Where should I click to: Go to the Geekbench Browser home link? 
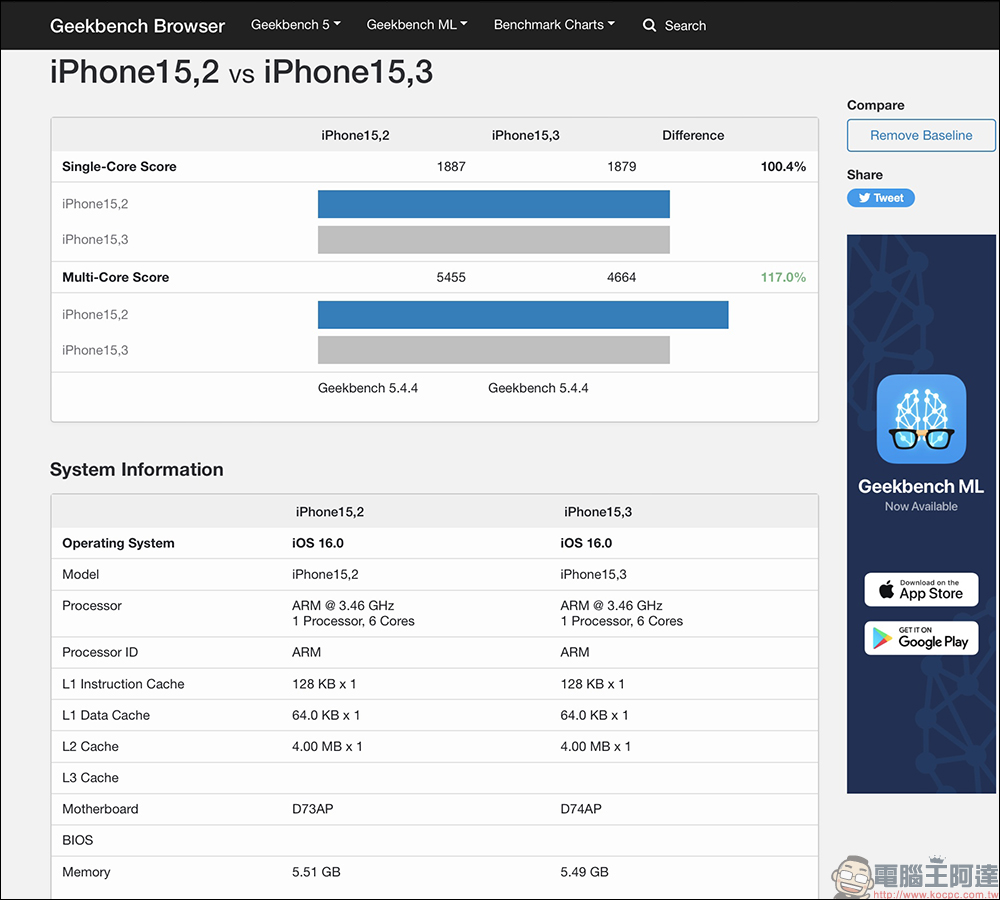pyautogui.click(x=137, y=26)
